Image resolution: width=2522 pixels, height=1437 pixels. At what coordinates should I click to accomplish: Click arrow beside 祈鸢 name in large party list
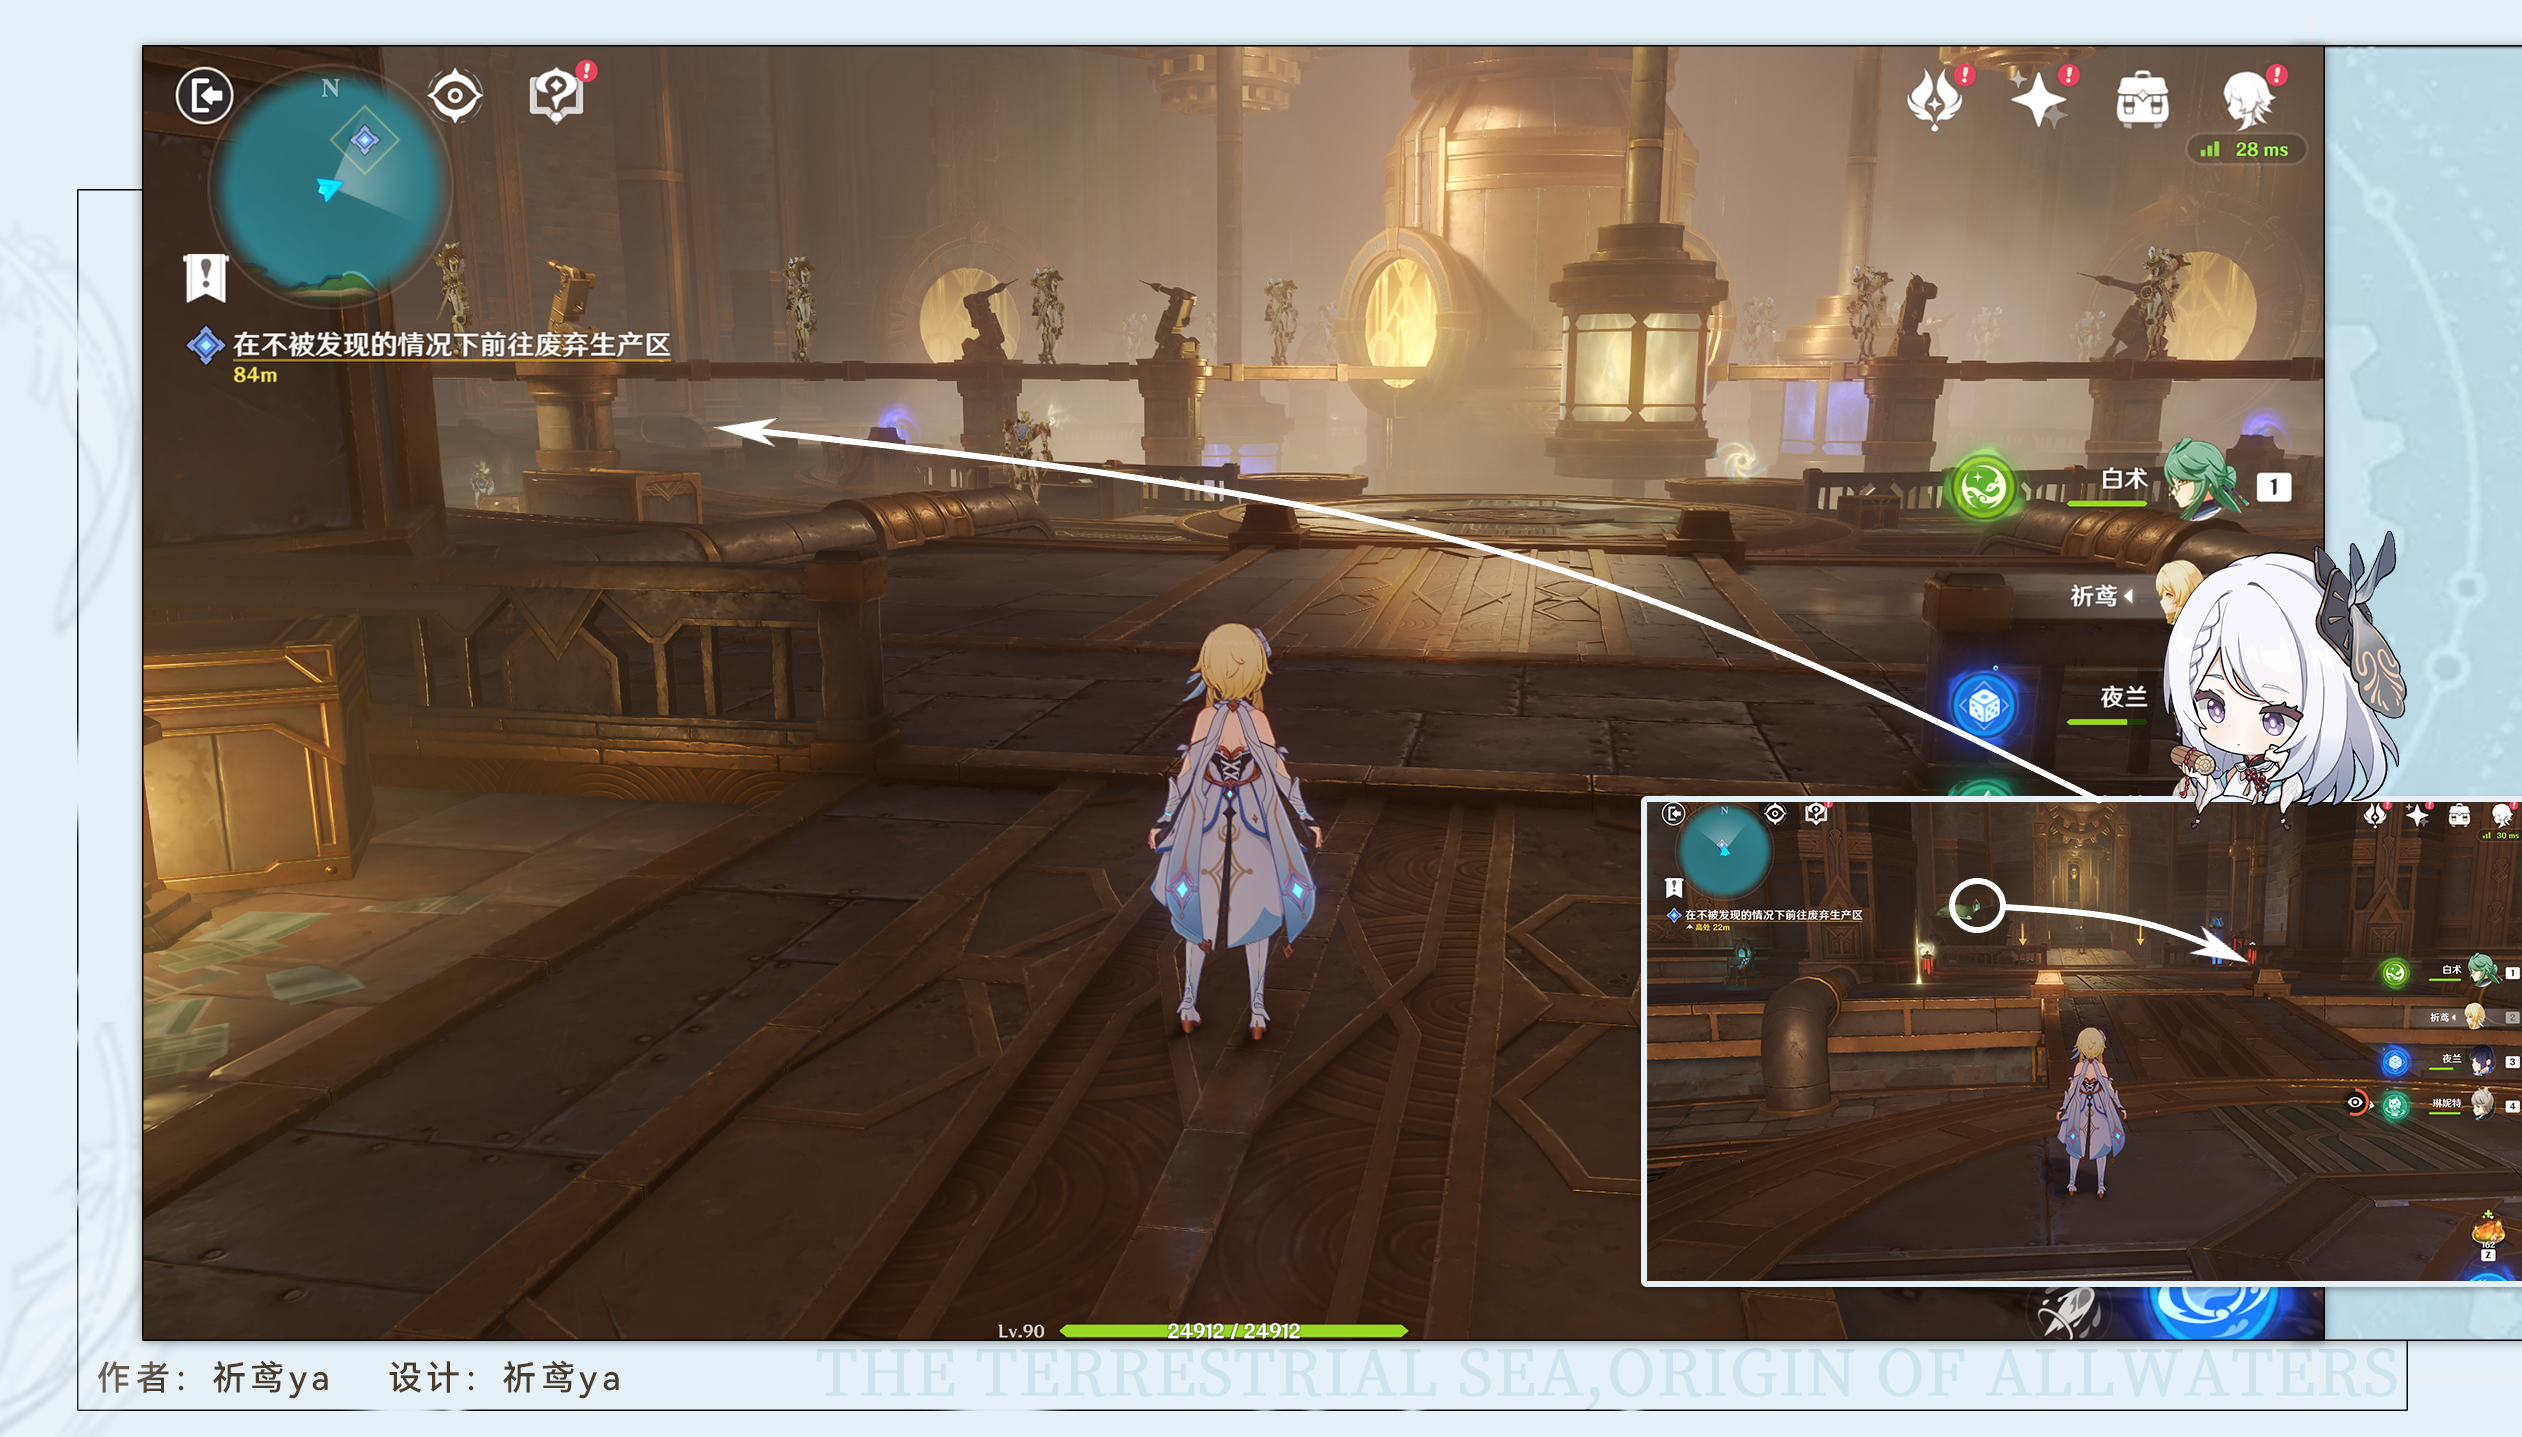(2128, 596)
